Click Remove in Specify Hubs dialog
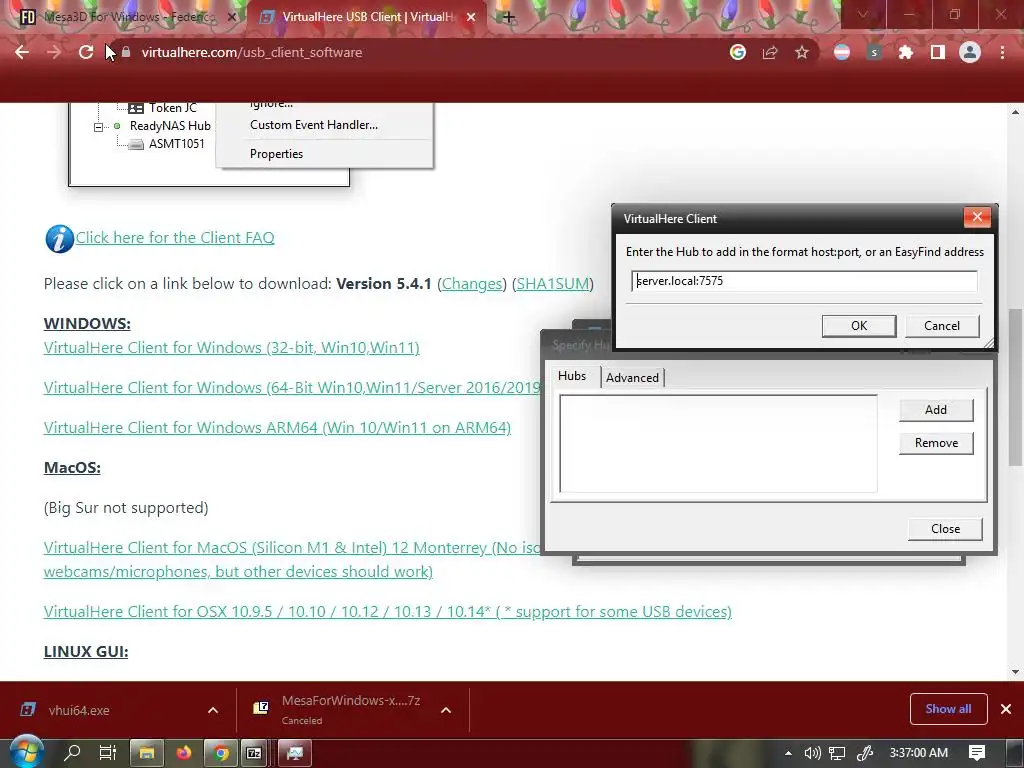The image size is (1024, 768). click(x=936, y=443)
